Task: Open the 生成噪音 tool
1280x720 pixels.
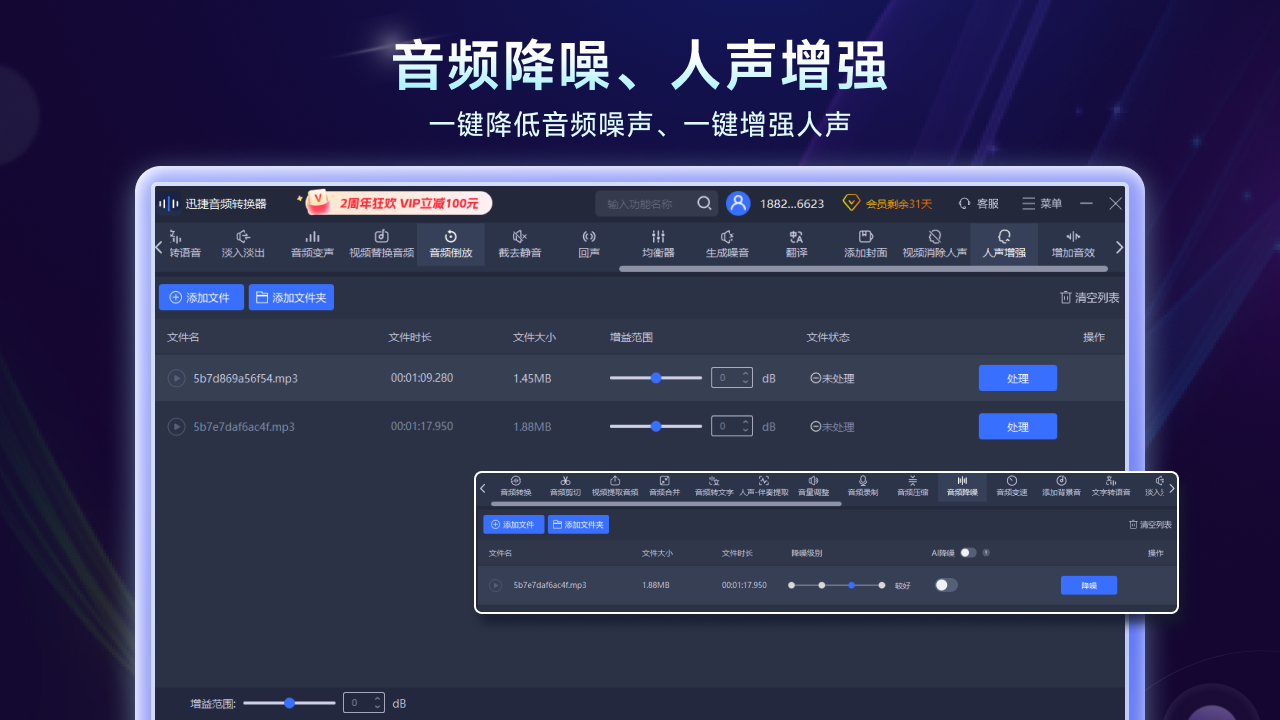Action: [x=726, y=245]
